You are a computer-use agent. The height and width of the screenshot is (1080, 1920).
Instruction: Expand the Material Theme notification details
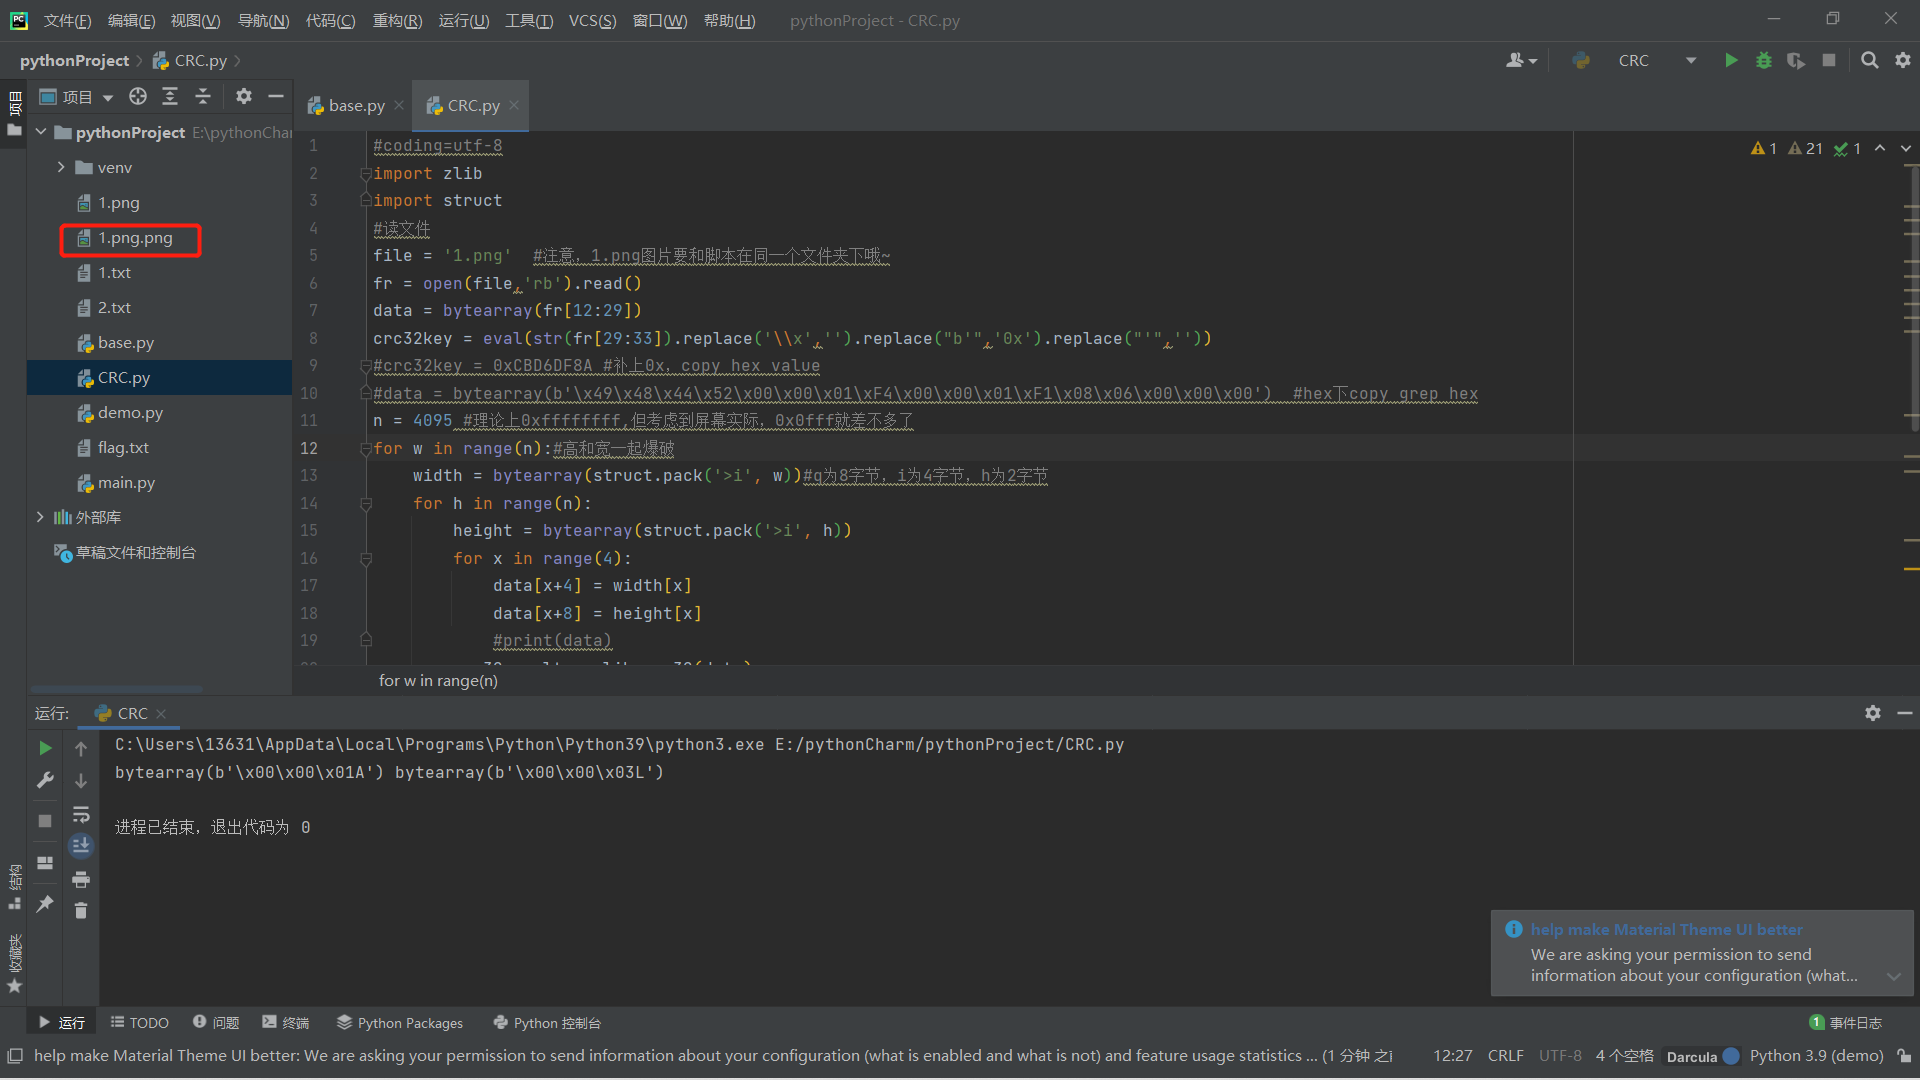coord(1896,976)
